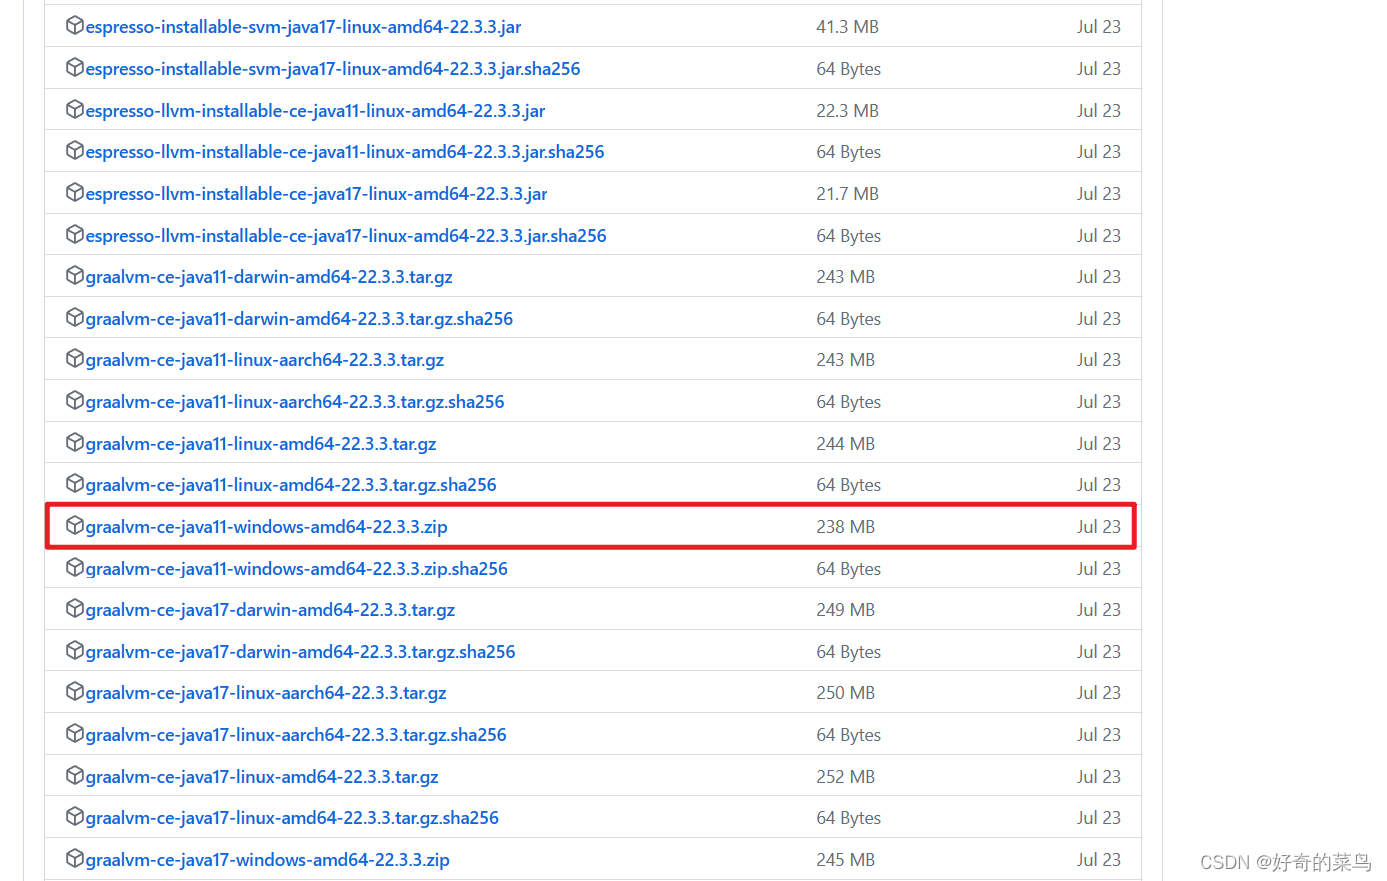This screenshot has height=881, width=1387.
Task: Click package icon of graalvm java11 darwin tar.gz.sha256
Action: coord(74,317)
